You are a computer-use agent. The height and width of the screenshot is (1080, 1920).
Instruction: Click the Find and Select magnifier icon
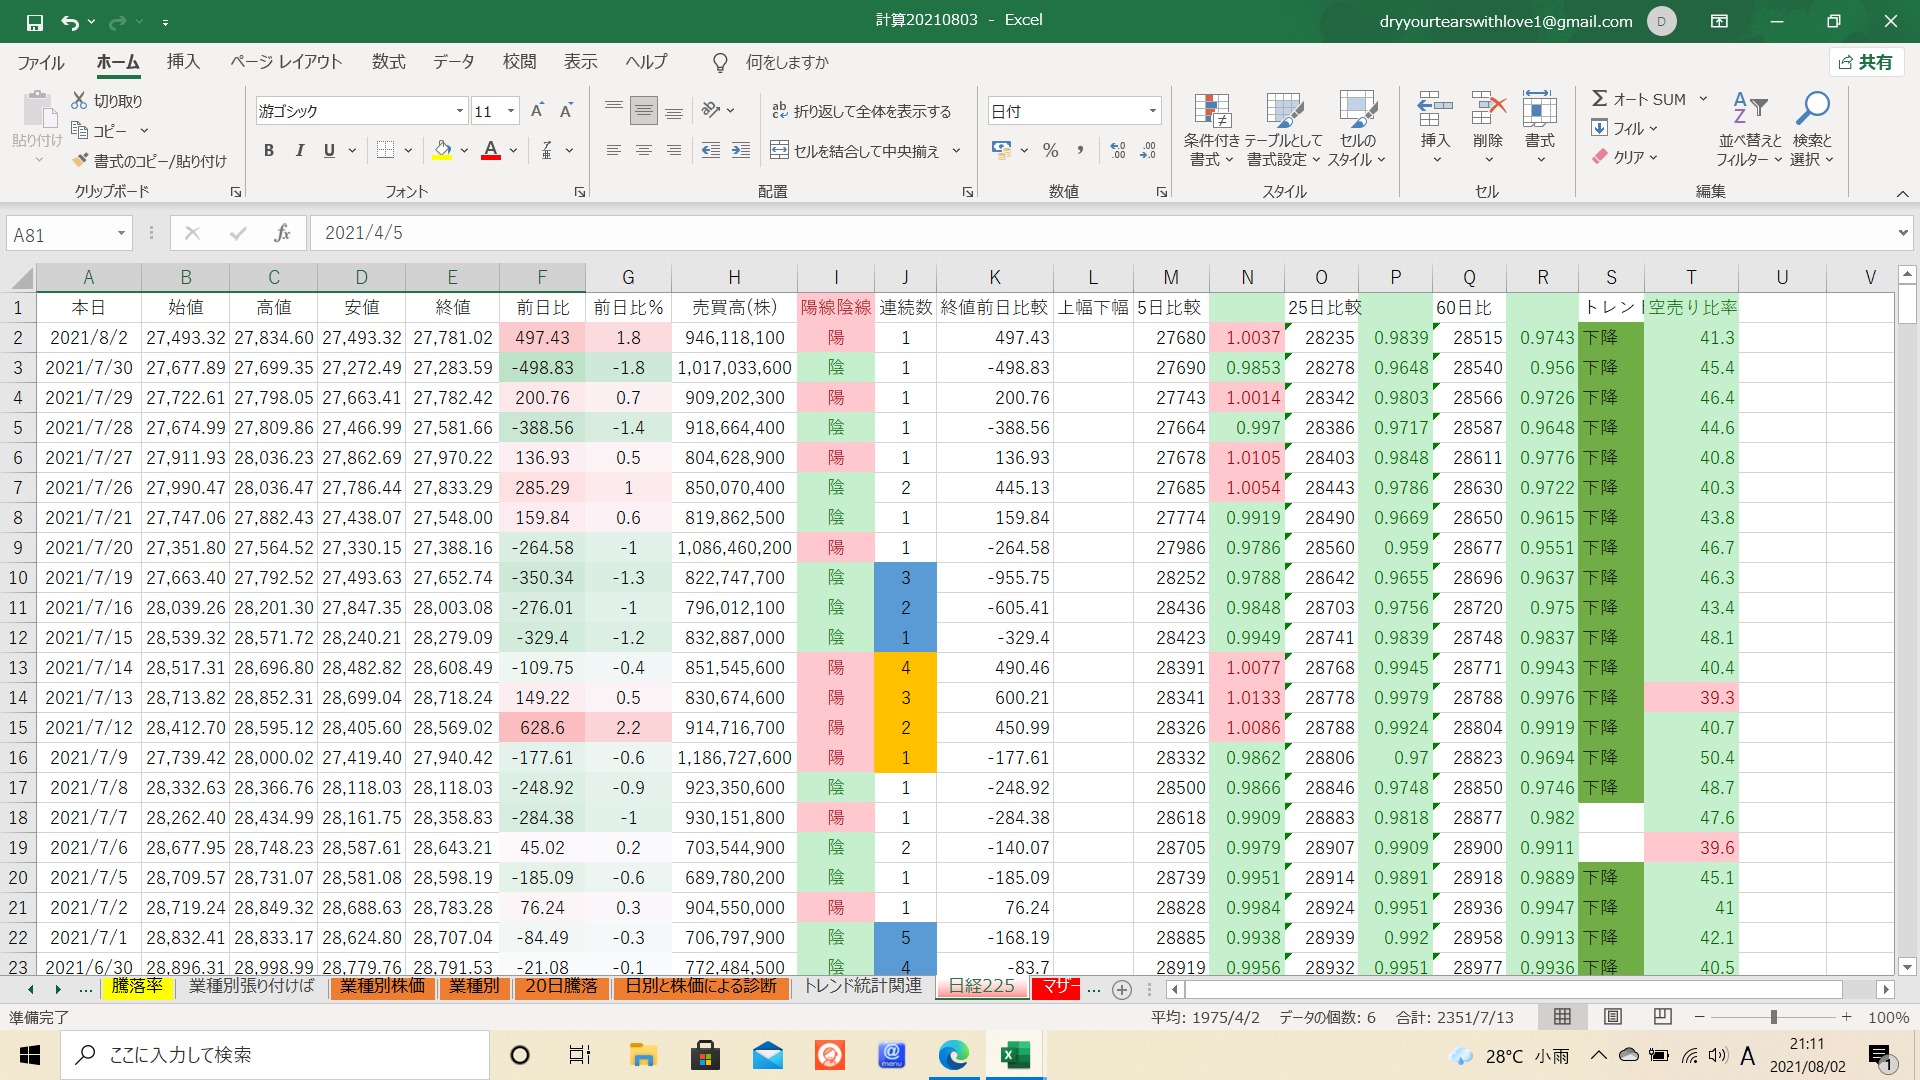(x=1811, y=108)
